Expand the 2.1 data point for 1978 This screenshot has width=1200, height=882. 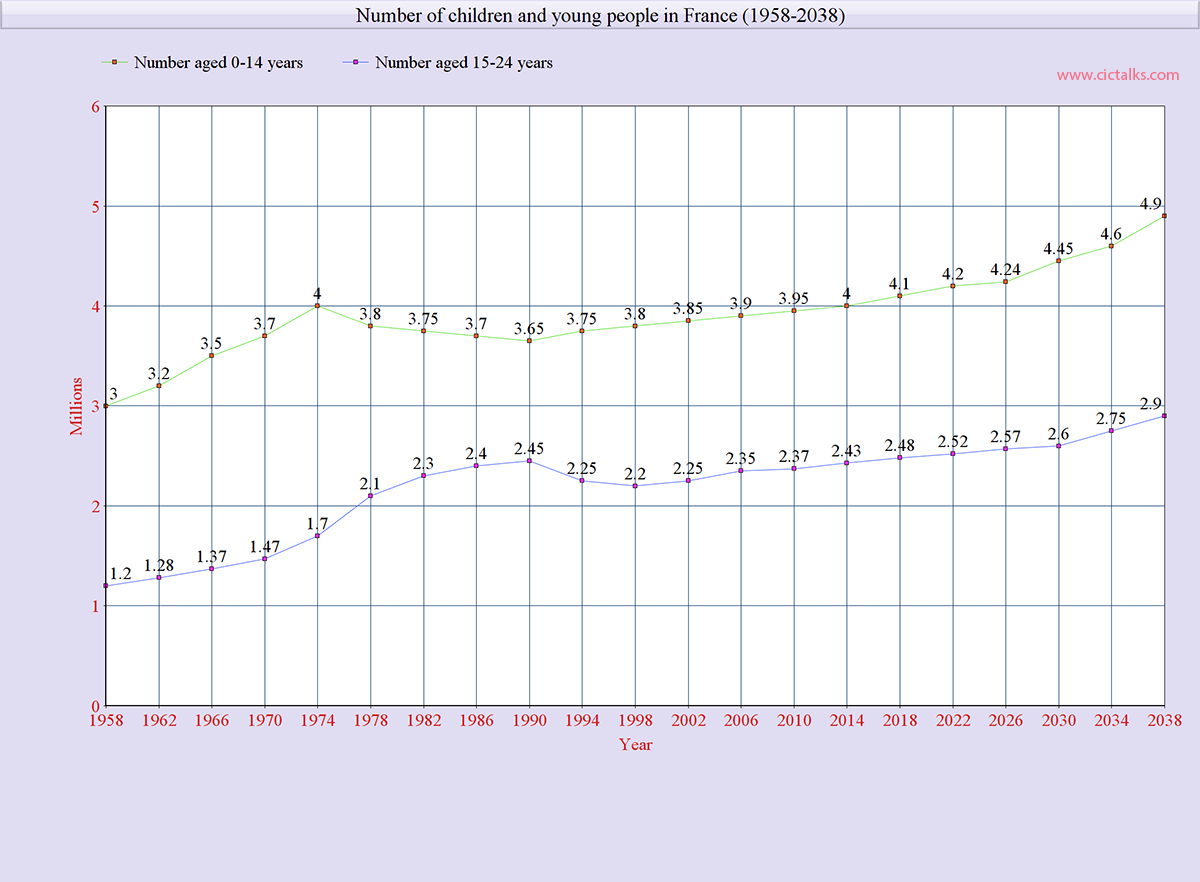[372, 495]
